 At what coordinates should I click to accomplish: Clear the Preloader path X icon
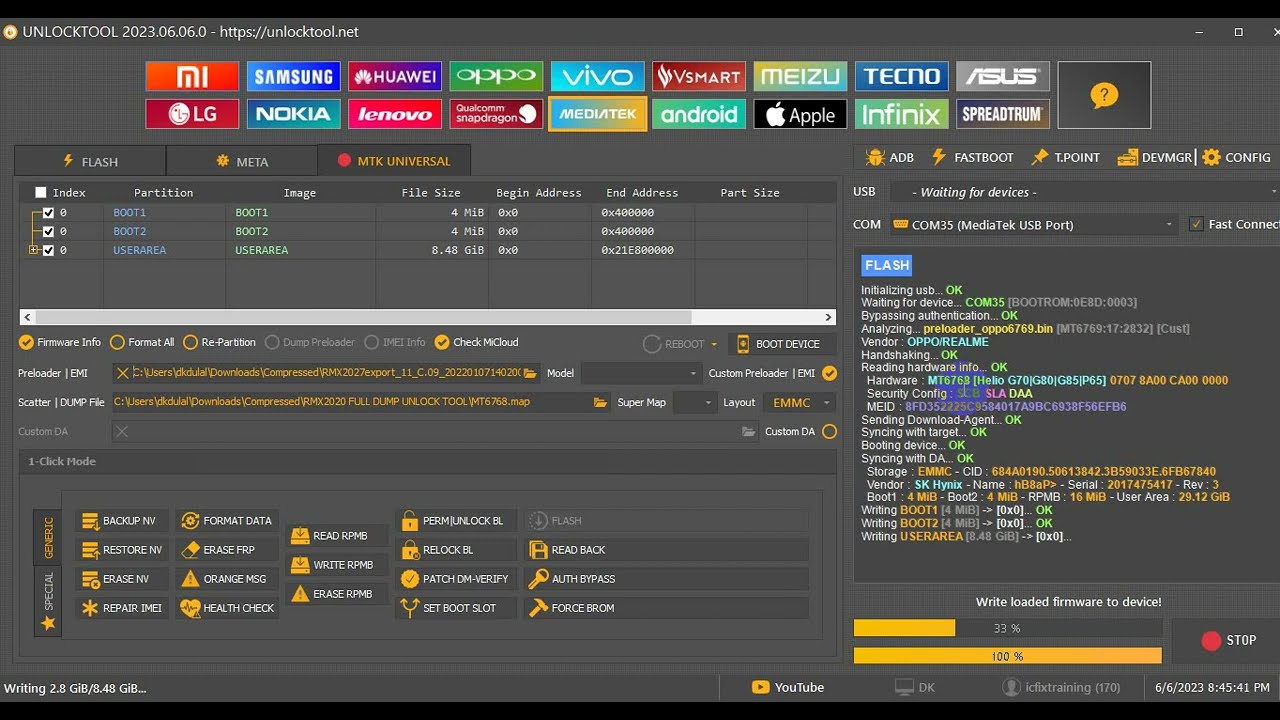pyautogui.click(x=122, y=373)
